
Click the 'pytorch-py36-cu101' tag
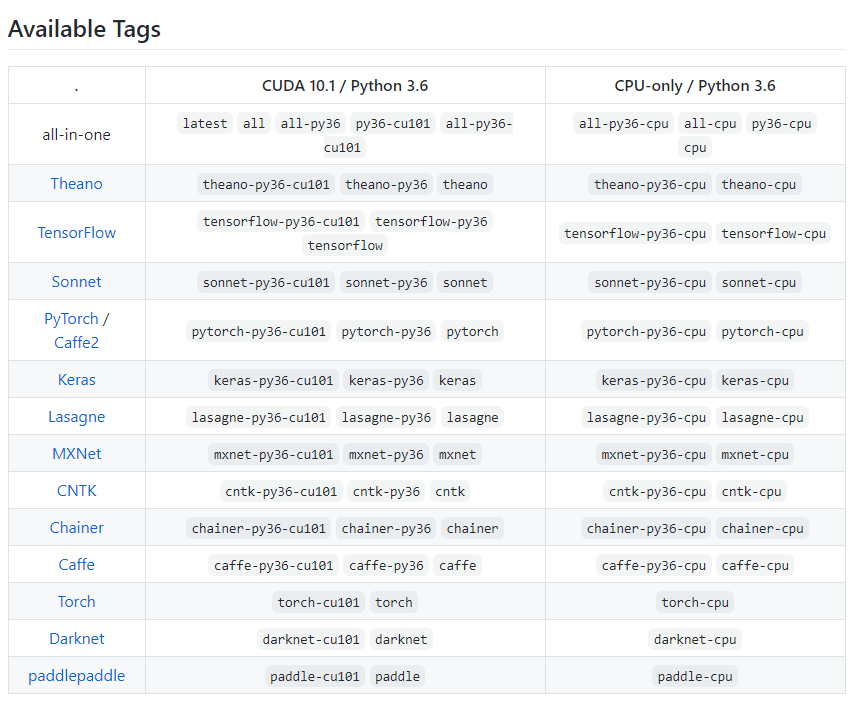259,331
